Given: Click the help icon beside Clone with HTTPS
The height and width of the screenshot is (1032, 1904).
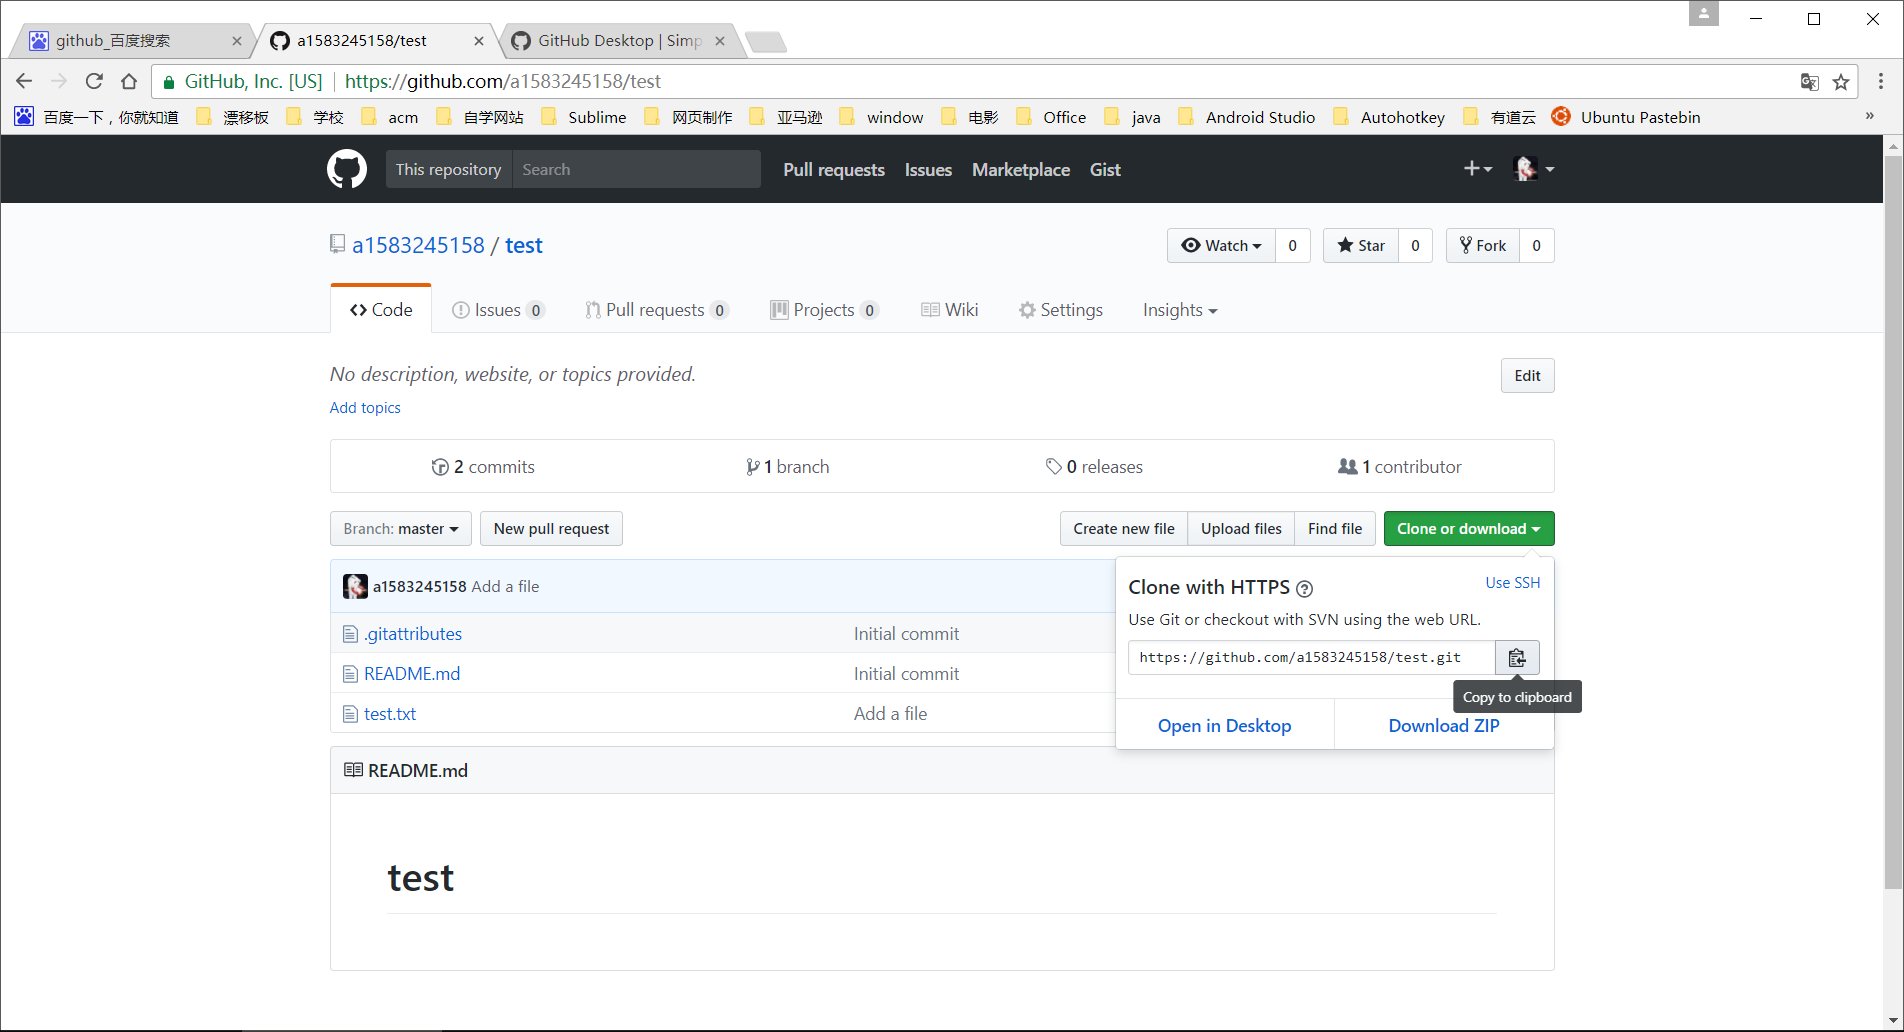Looking at the screenshot, I should point(1304,589).
